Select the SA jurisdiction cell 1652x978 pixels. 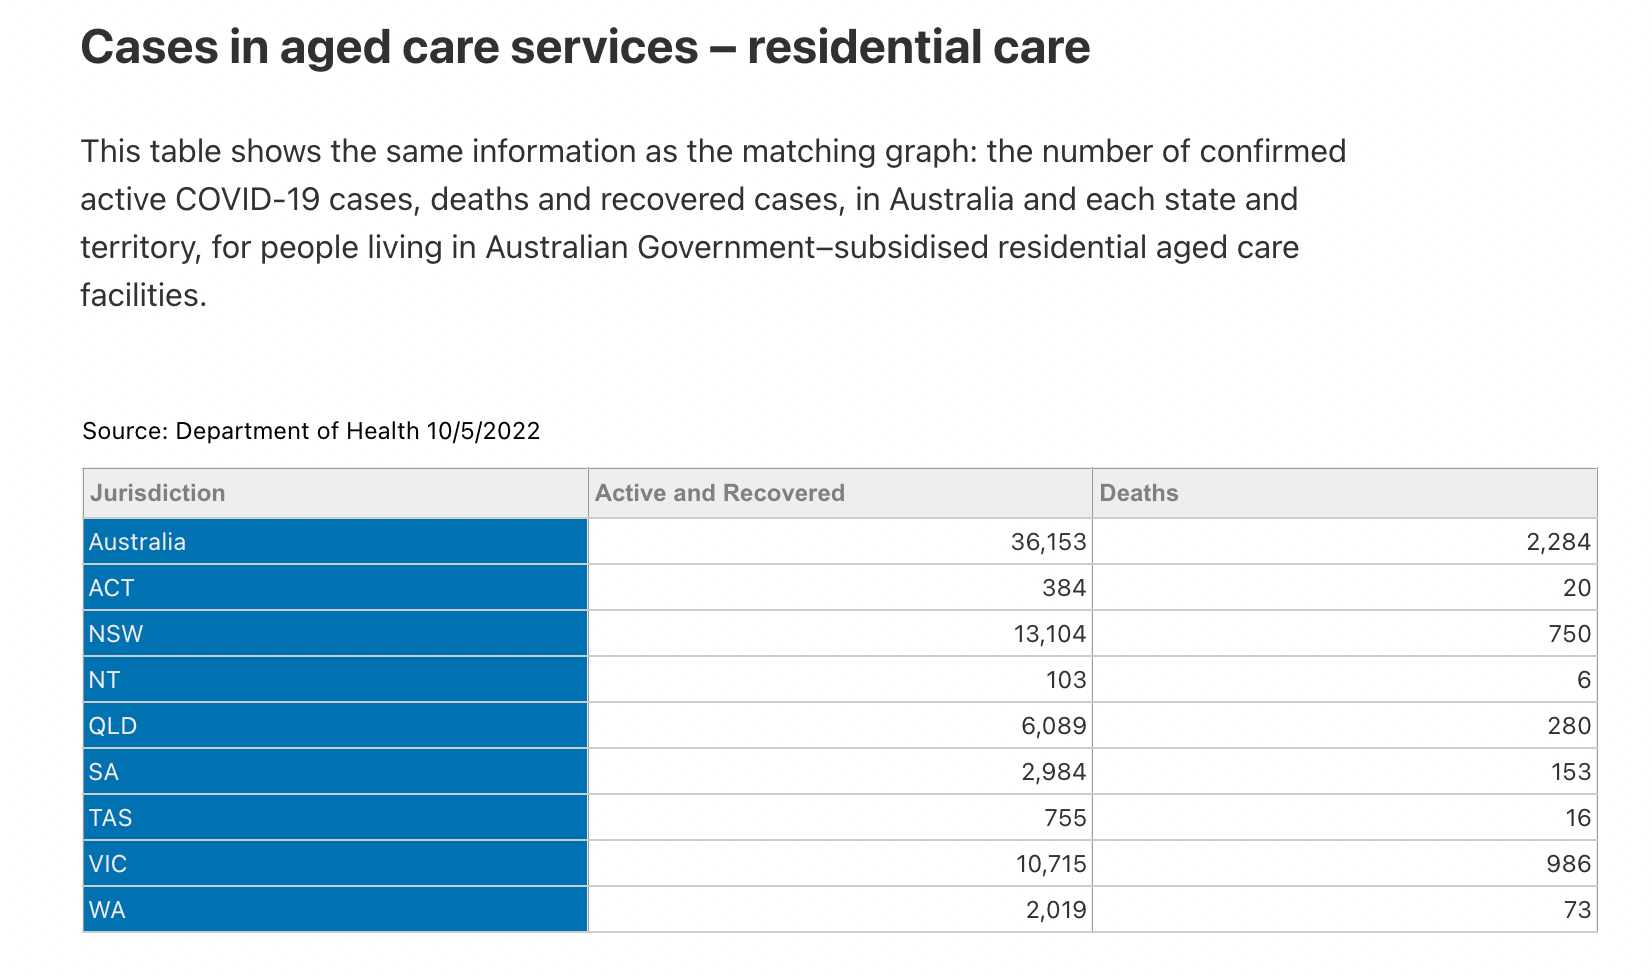click(x=104, y=772)
